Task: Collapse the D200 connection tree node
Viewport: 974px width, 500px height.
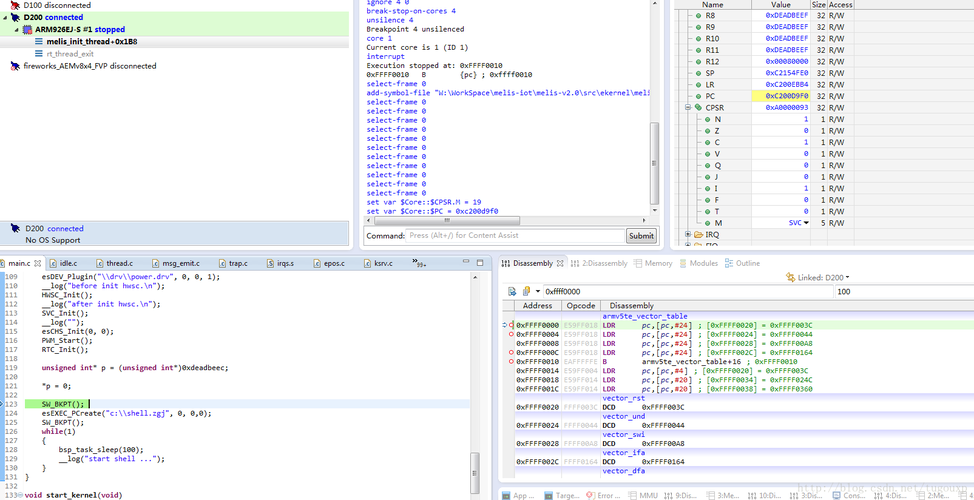Action: pyautogui.click(x=5, y=17)
